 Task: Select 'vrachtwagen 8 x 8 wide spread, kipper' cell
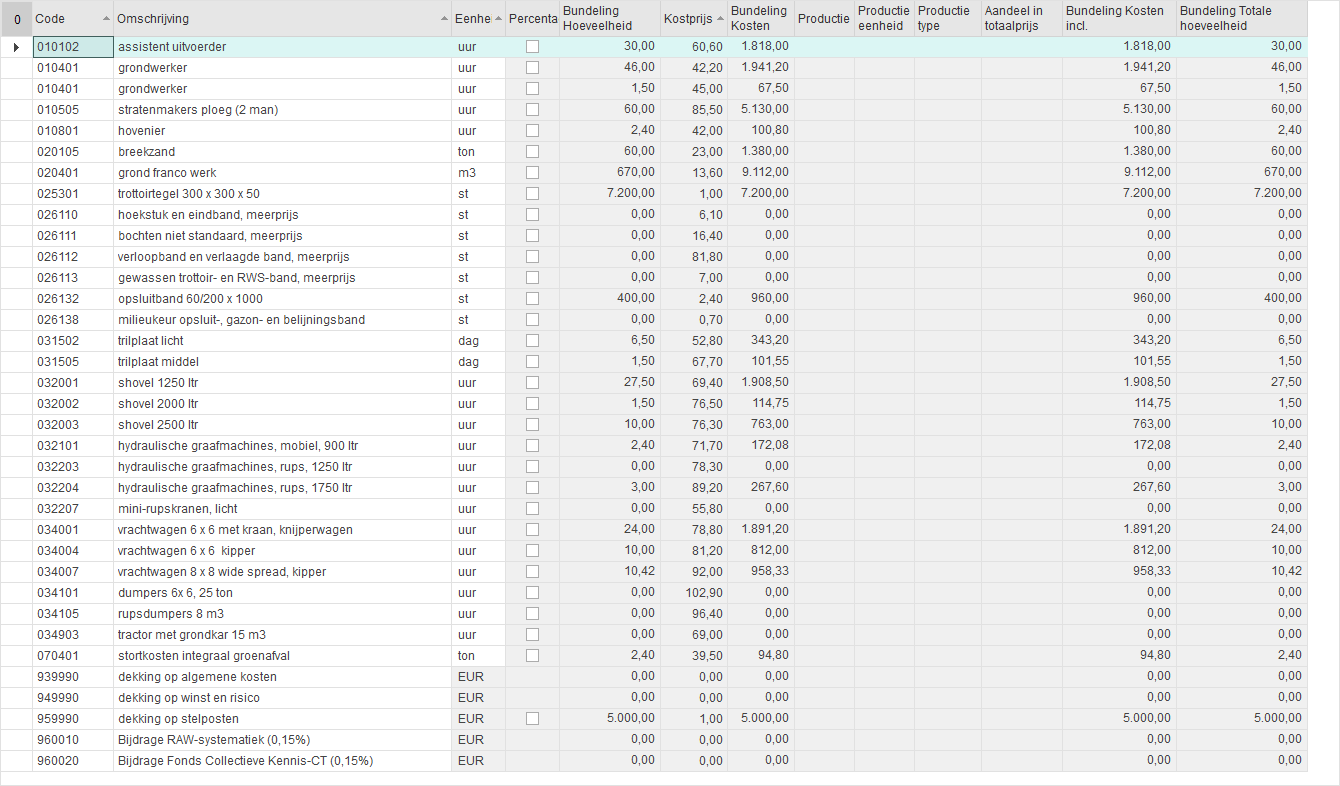[x=283, y=572]
